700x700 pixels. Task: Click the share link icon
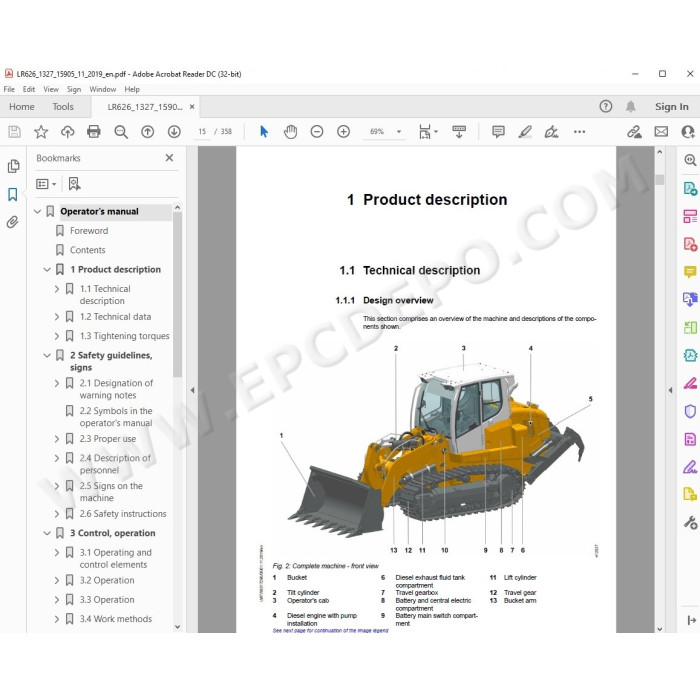click(634, 132)
